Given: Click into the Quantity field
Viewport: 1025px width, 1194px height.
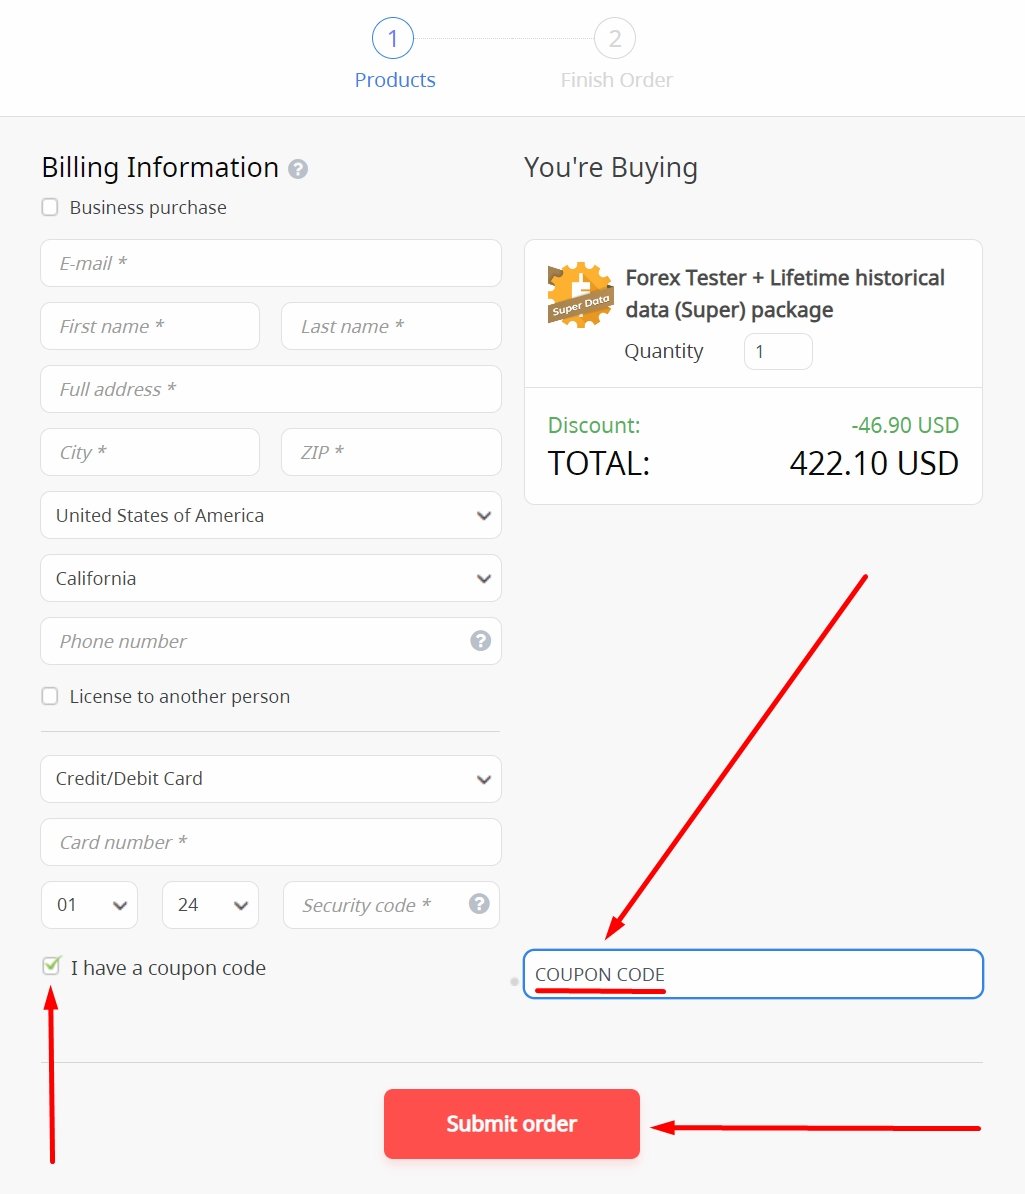Looking at the screenshot, I should point(778,351).
